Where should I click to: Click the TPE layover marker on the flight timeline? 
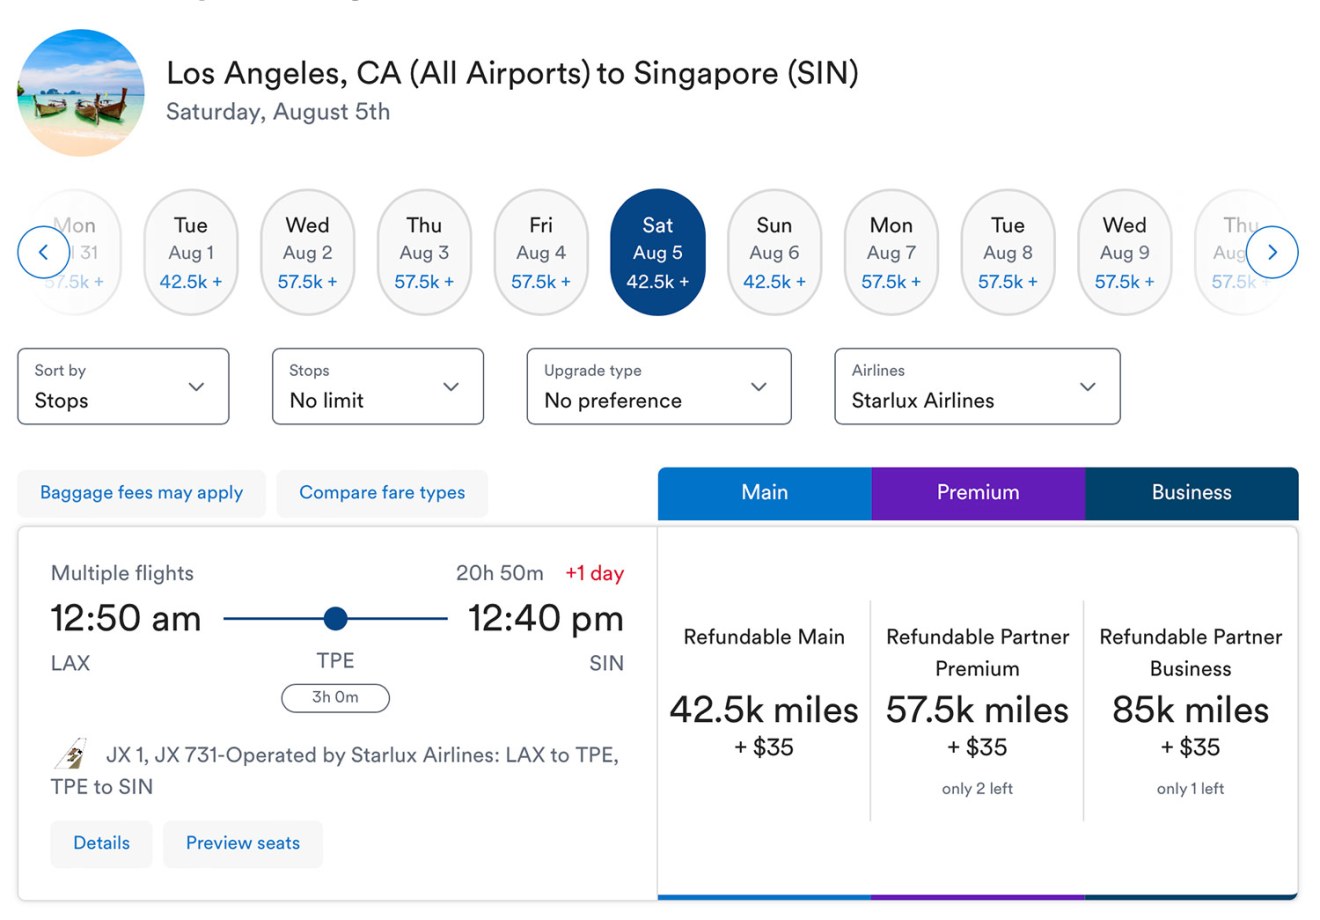click(336, 619)
